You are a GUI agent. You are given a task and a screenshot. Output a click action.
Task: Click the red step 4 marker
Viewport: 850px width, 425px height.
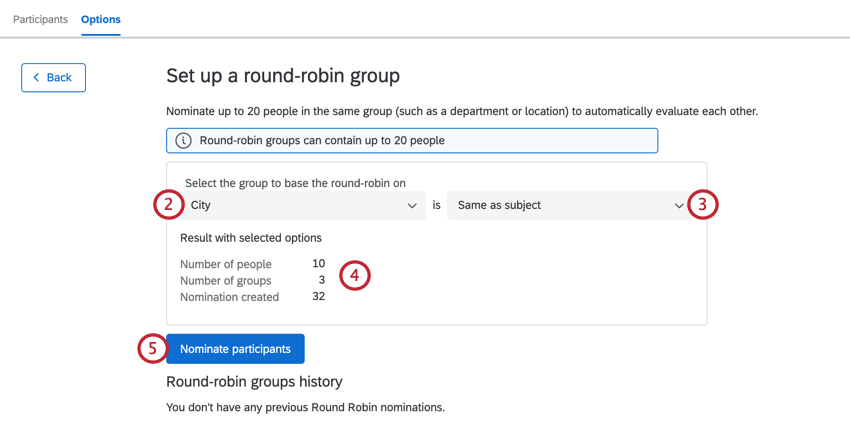pos(355,275)
